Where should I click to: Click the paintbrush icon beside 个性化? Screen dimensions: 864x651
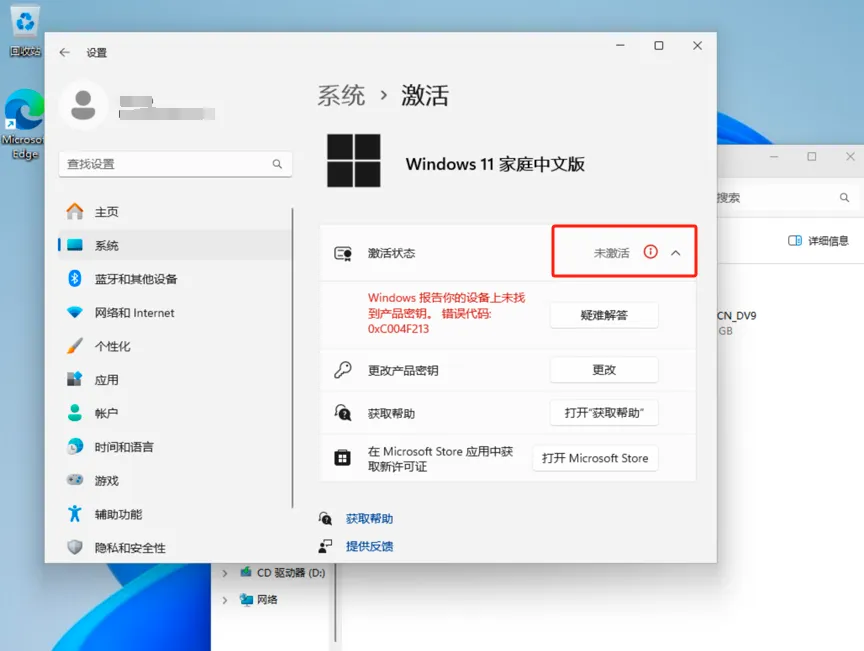click(75, 346)
